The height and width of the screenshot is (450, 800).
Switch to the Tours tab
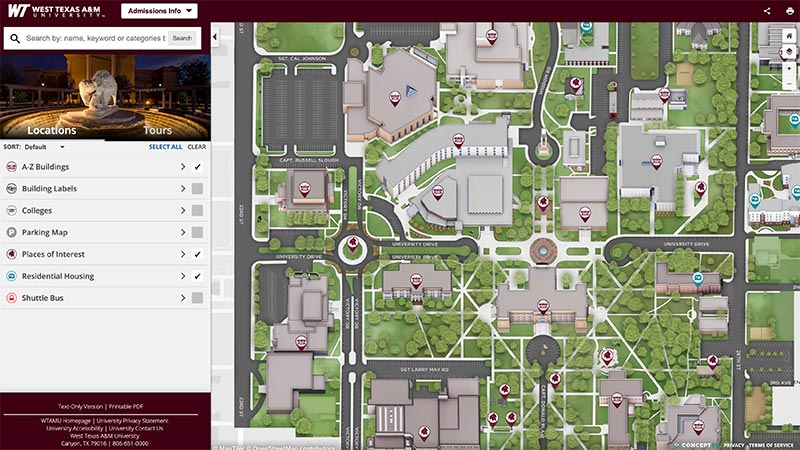(157, 130)
